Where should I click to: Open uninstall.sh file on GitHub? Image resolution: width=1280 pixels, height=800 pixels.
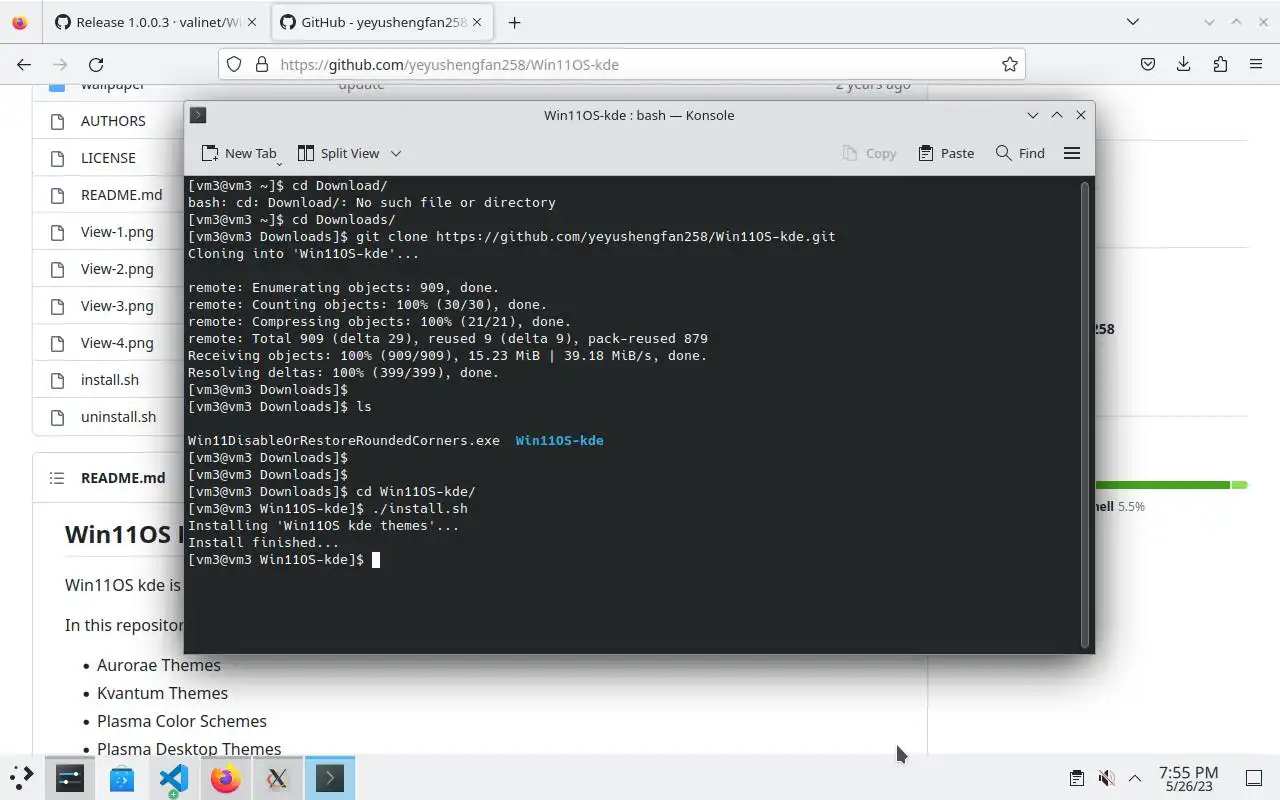tap(118, 417)
